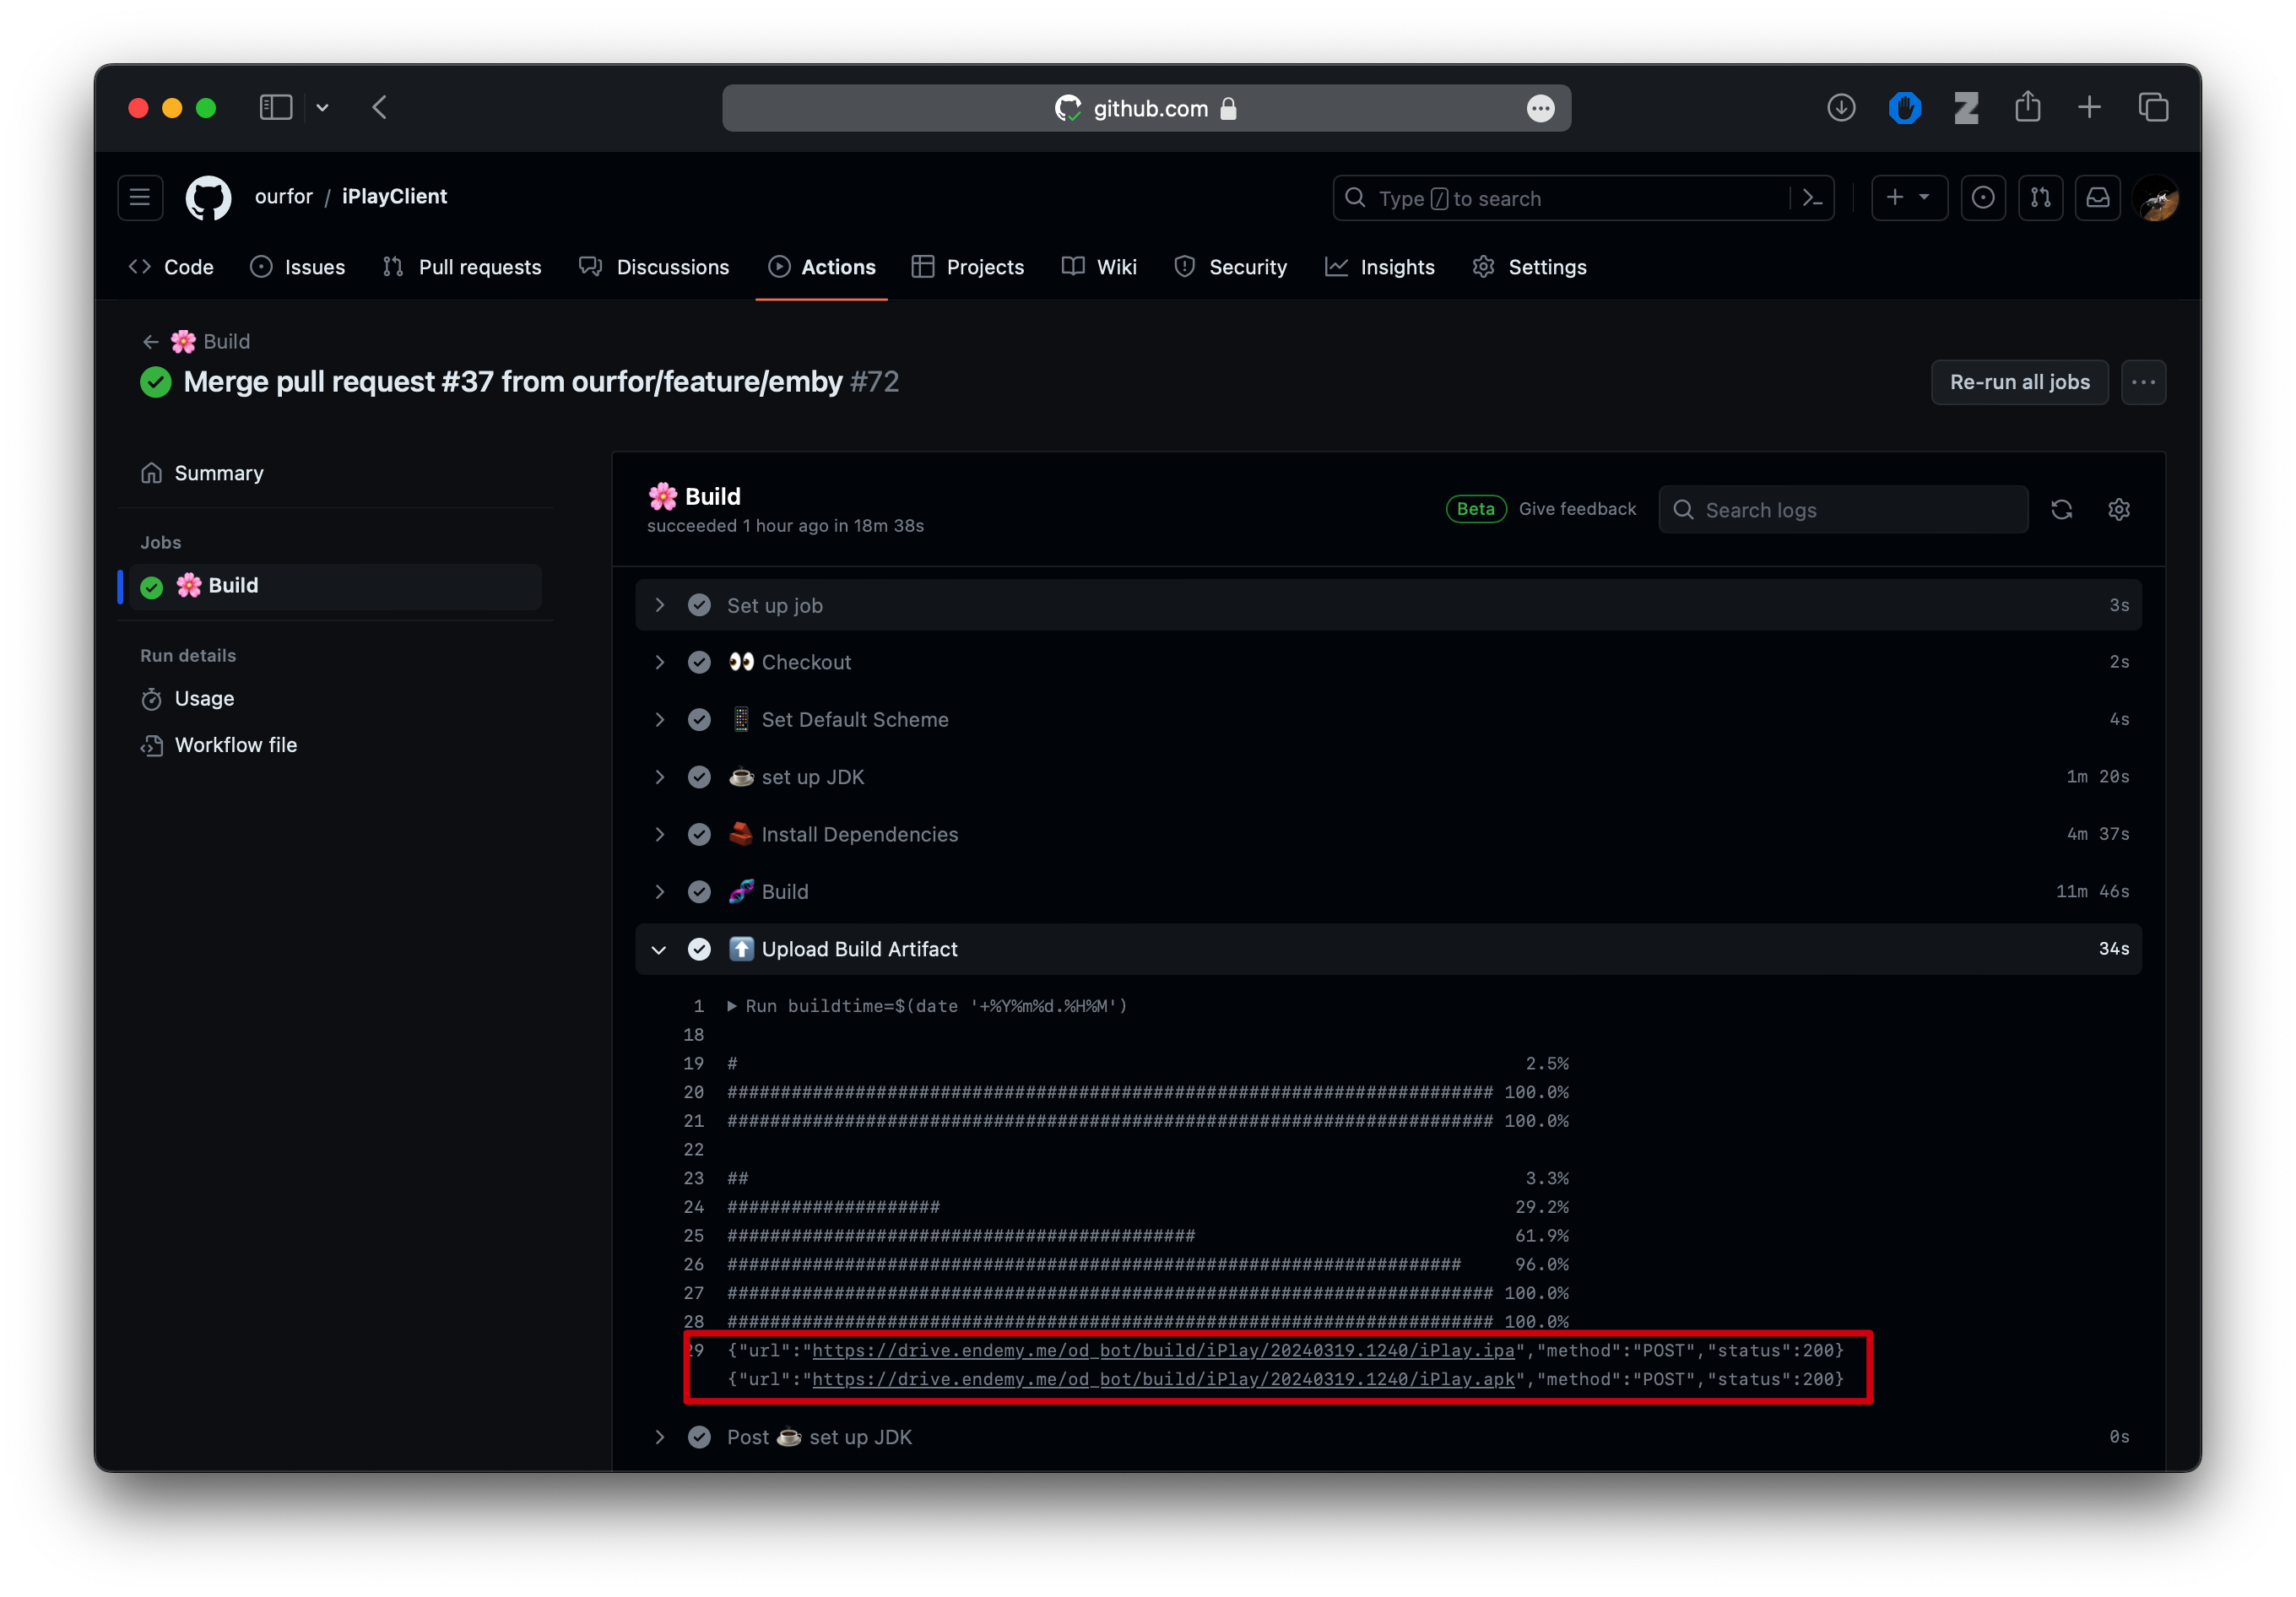2296x1597 pixels.
Task: Click the pull requests header icon
Action: point(2040,198)
